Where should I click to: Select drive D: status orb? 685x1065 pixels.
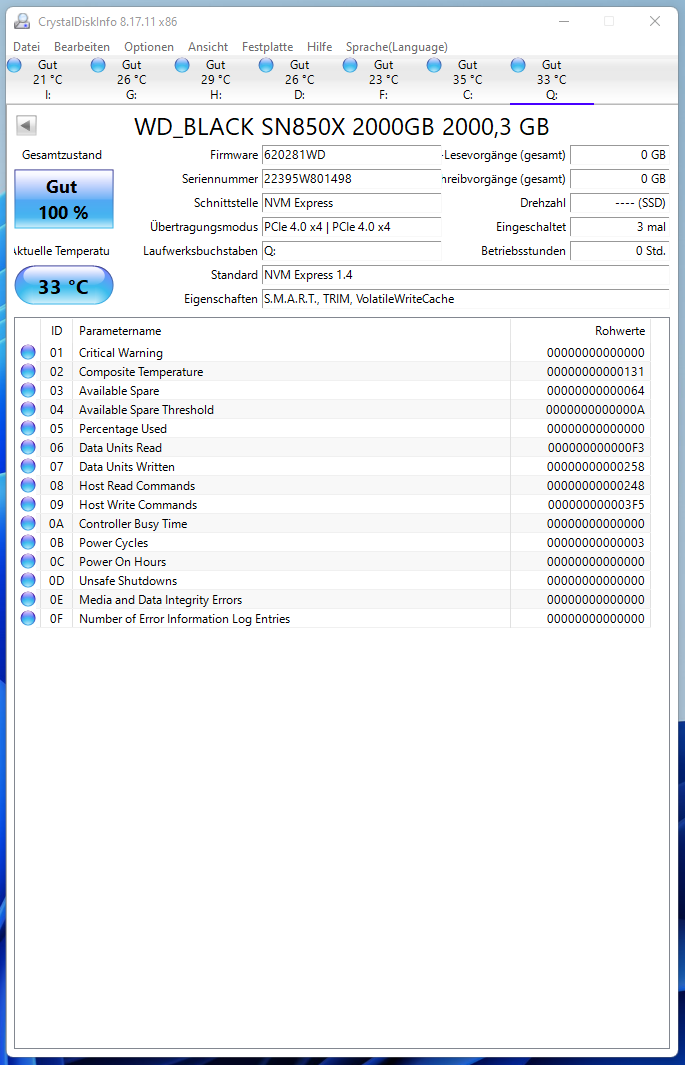tap(266, 65)
